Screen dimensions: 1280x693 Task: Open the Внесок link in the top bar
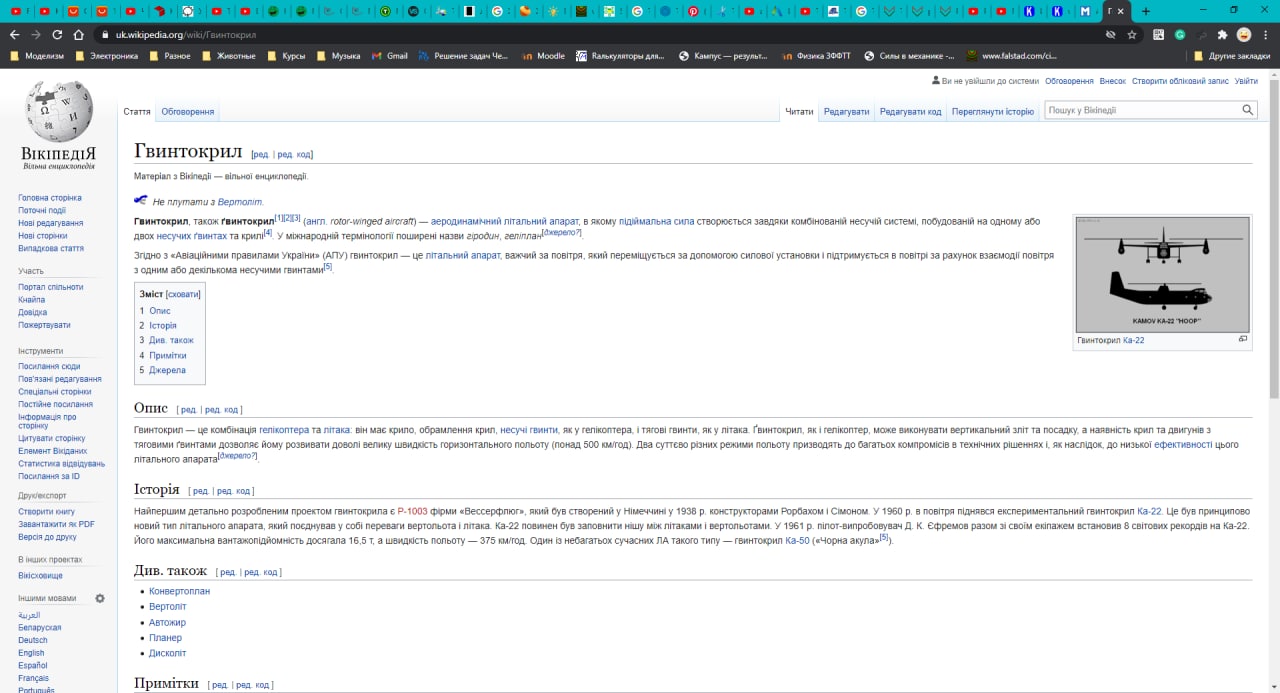click(x=1112, y=81)
